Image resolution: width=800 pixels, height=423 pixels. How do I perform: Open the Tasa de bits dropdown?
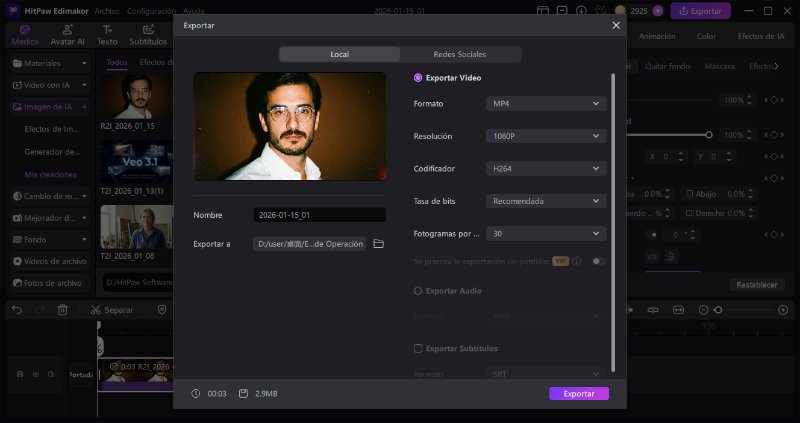[546, 201]
